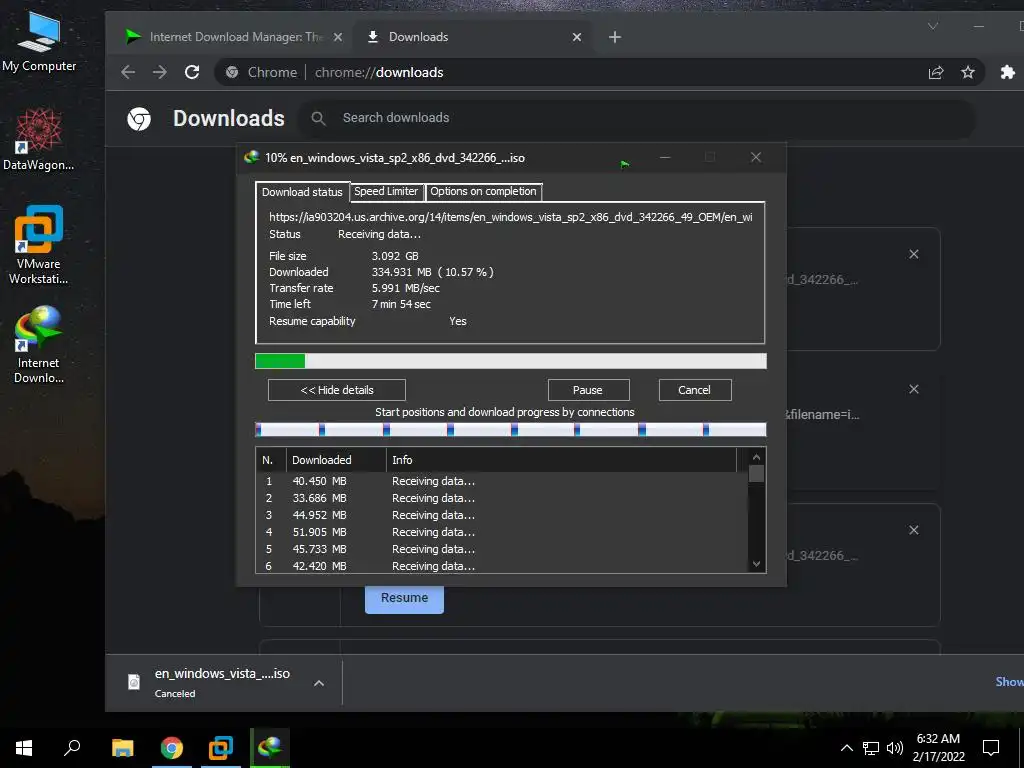The height and width of the screenshot is (768, 1024).
Task: Click the N. column header
Action: [x=270, y=460]
